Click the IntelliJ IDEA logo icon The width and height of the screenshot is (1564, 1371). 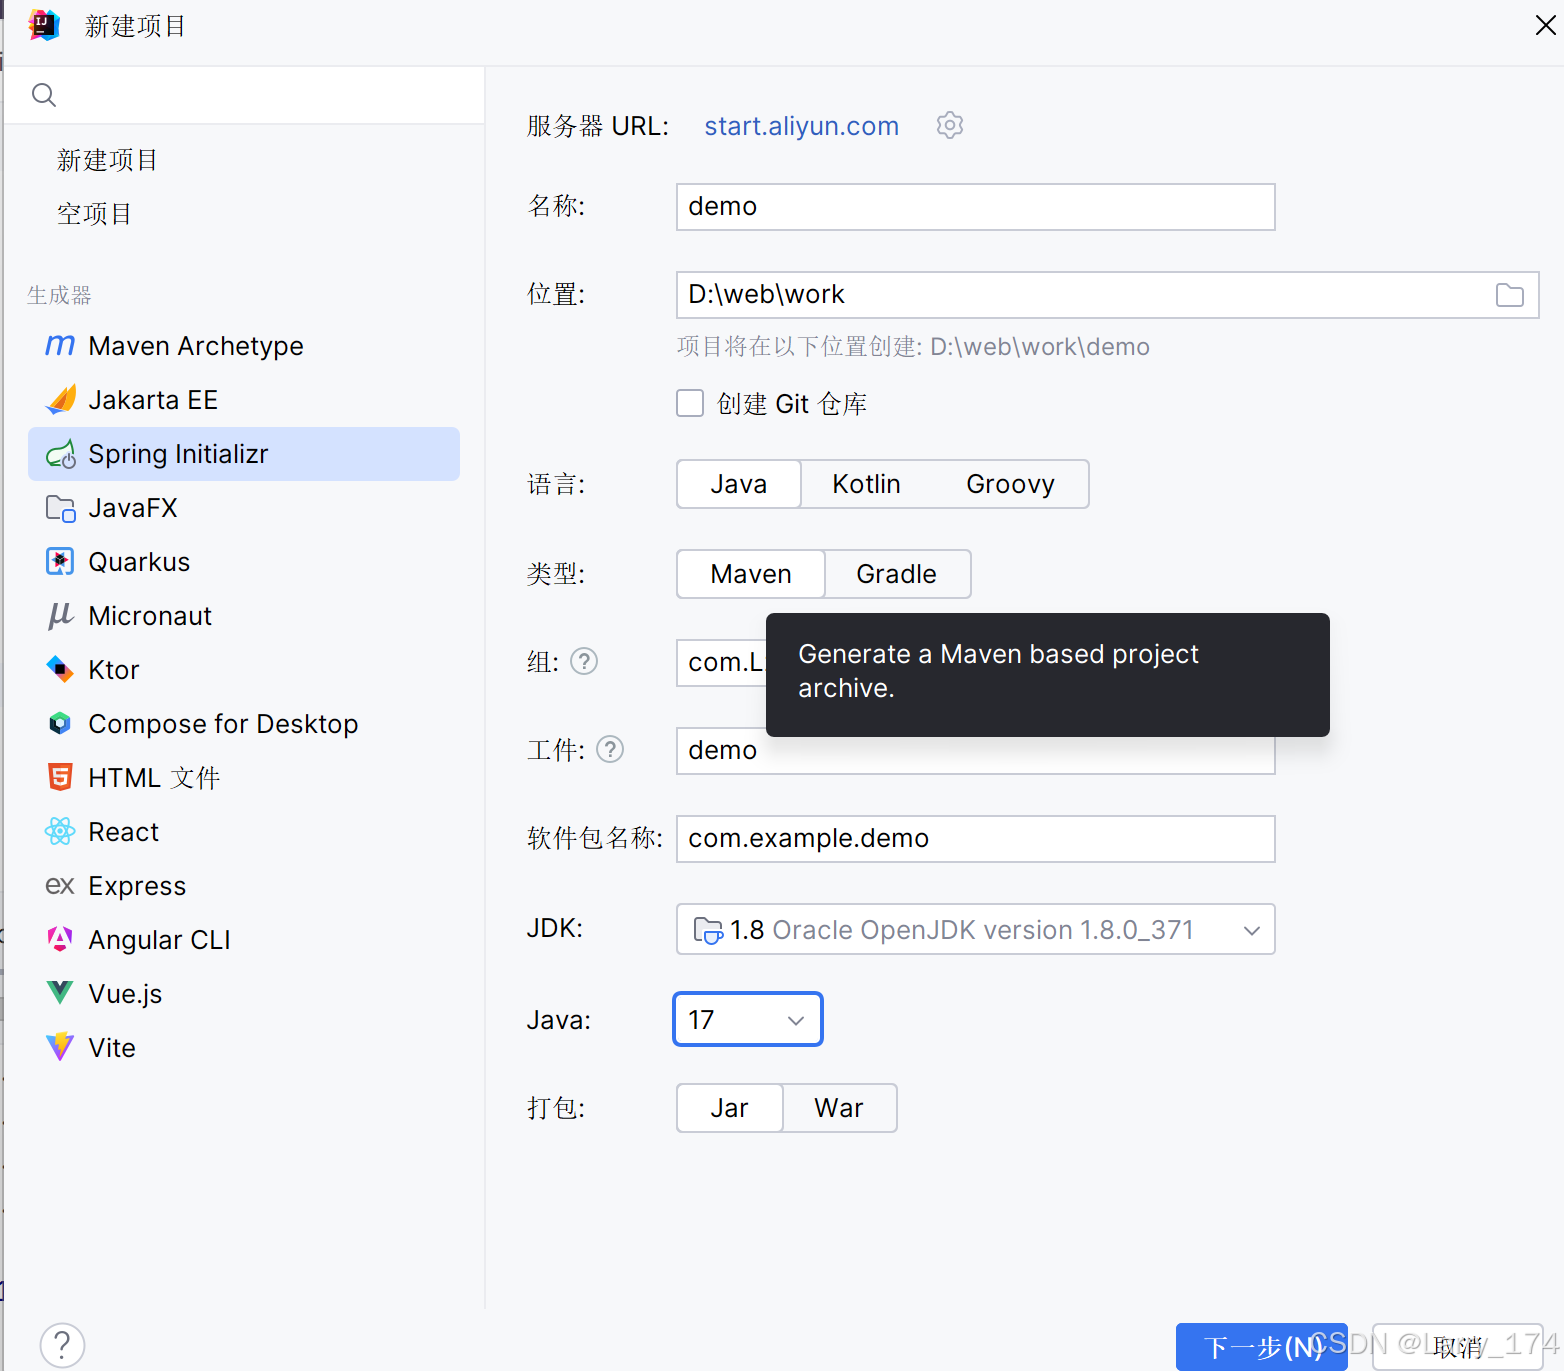(x=45, y=25)
